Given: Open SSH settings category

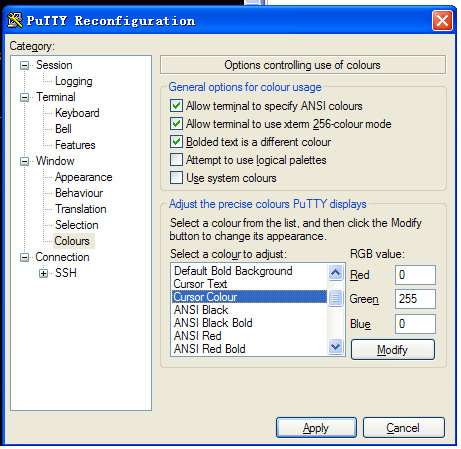Looking at the screenshot, I should click(x=66, y=273).
